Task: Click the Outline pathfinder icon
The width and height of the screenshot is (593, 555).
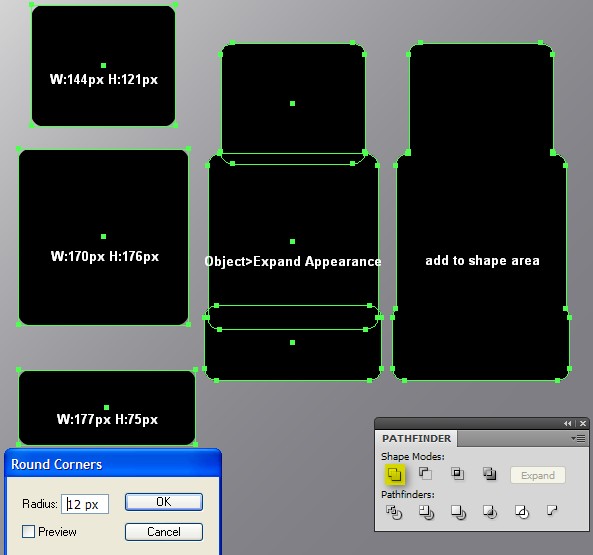Action: point(522,512)
